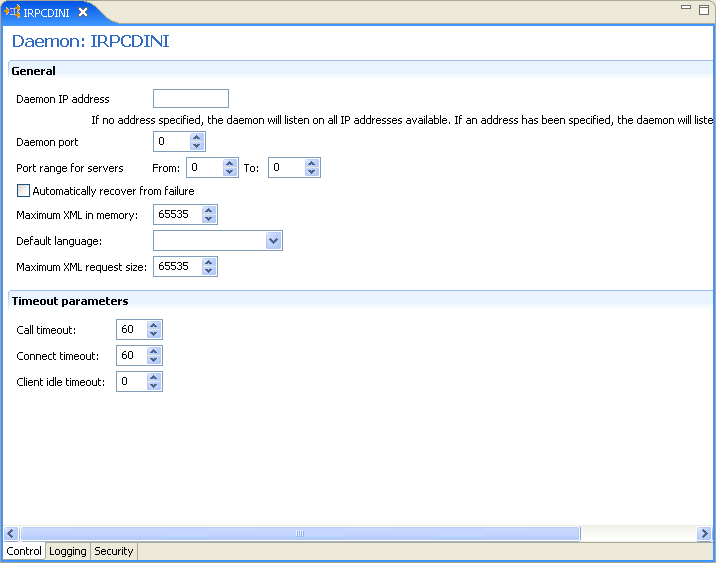The image size is (716, 563).
Task: Decrease the port range To value
Action: pyautogui.click(x=311, y=172)
